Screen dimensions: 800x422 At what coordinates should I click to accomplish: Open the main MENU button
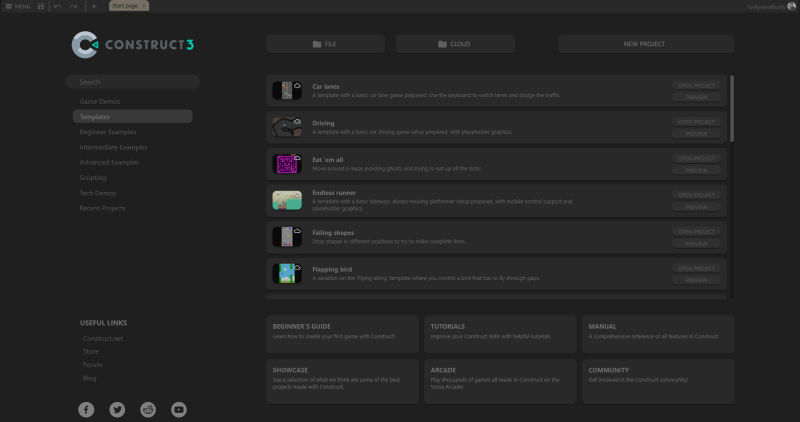pos(17,6)
